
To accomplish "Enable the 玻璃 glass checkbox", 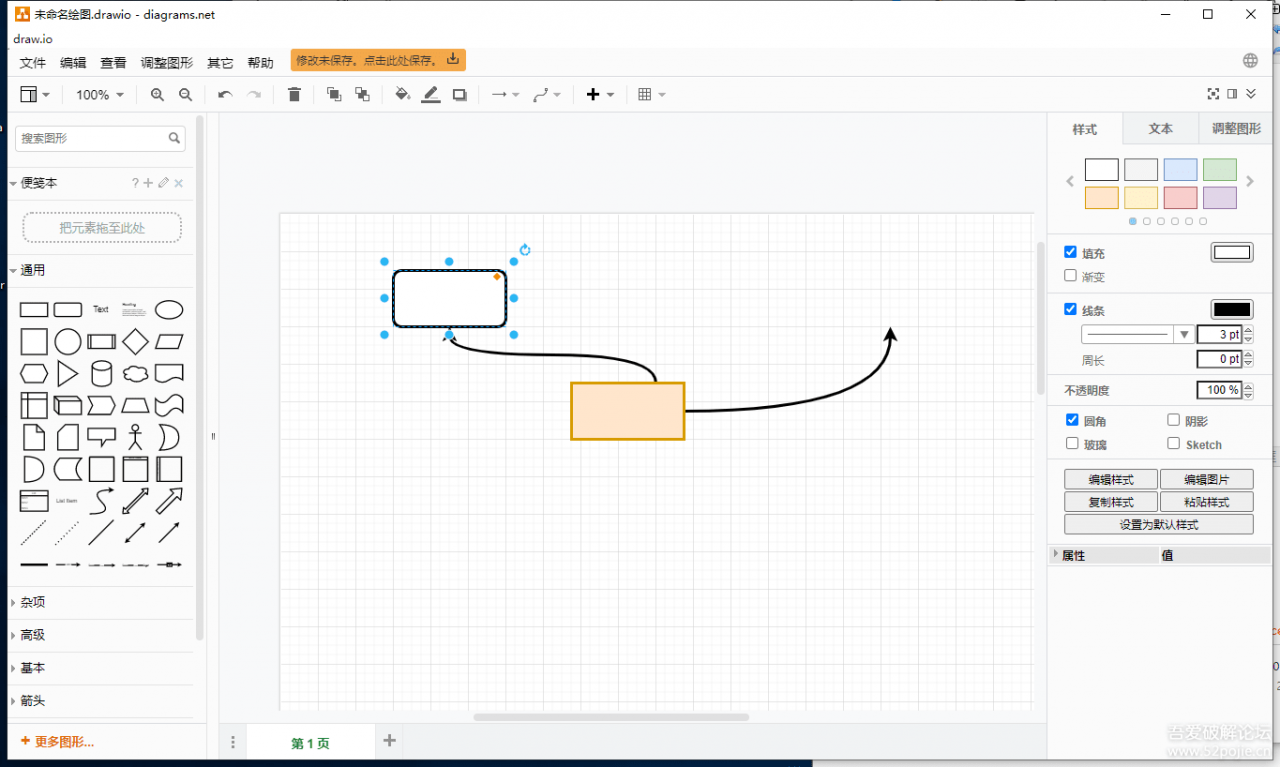I will [x=1072, y=444].
